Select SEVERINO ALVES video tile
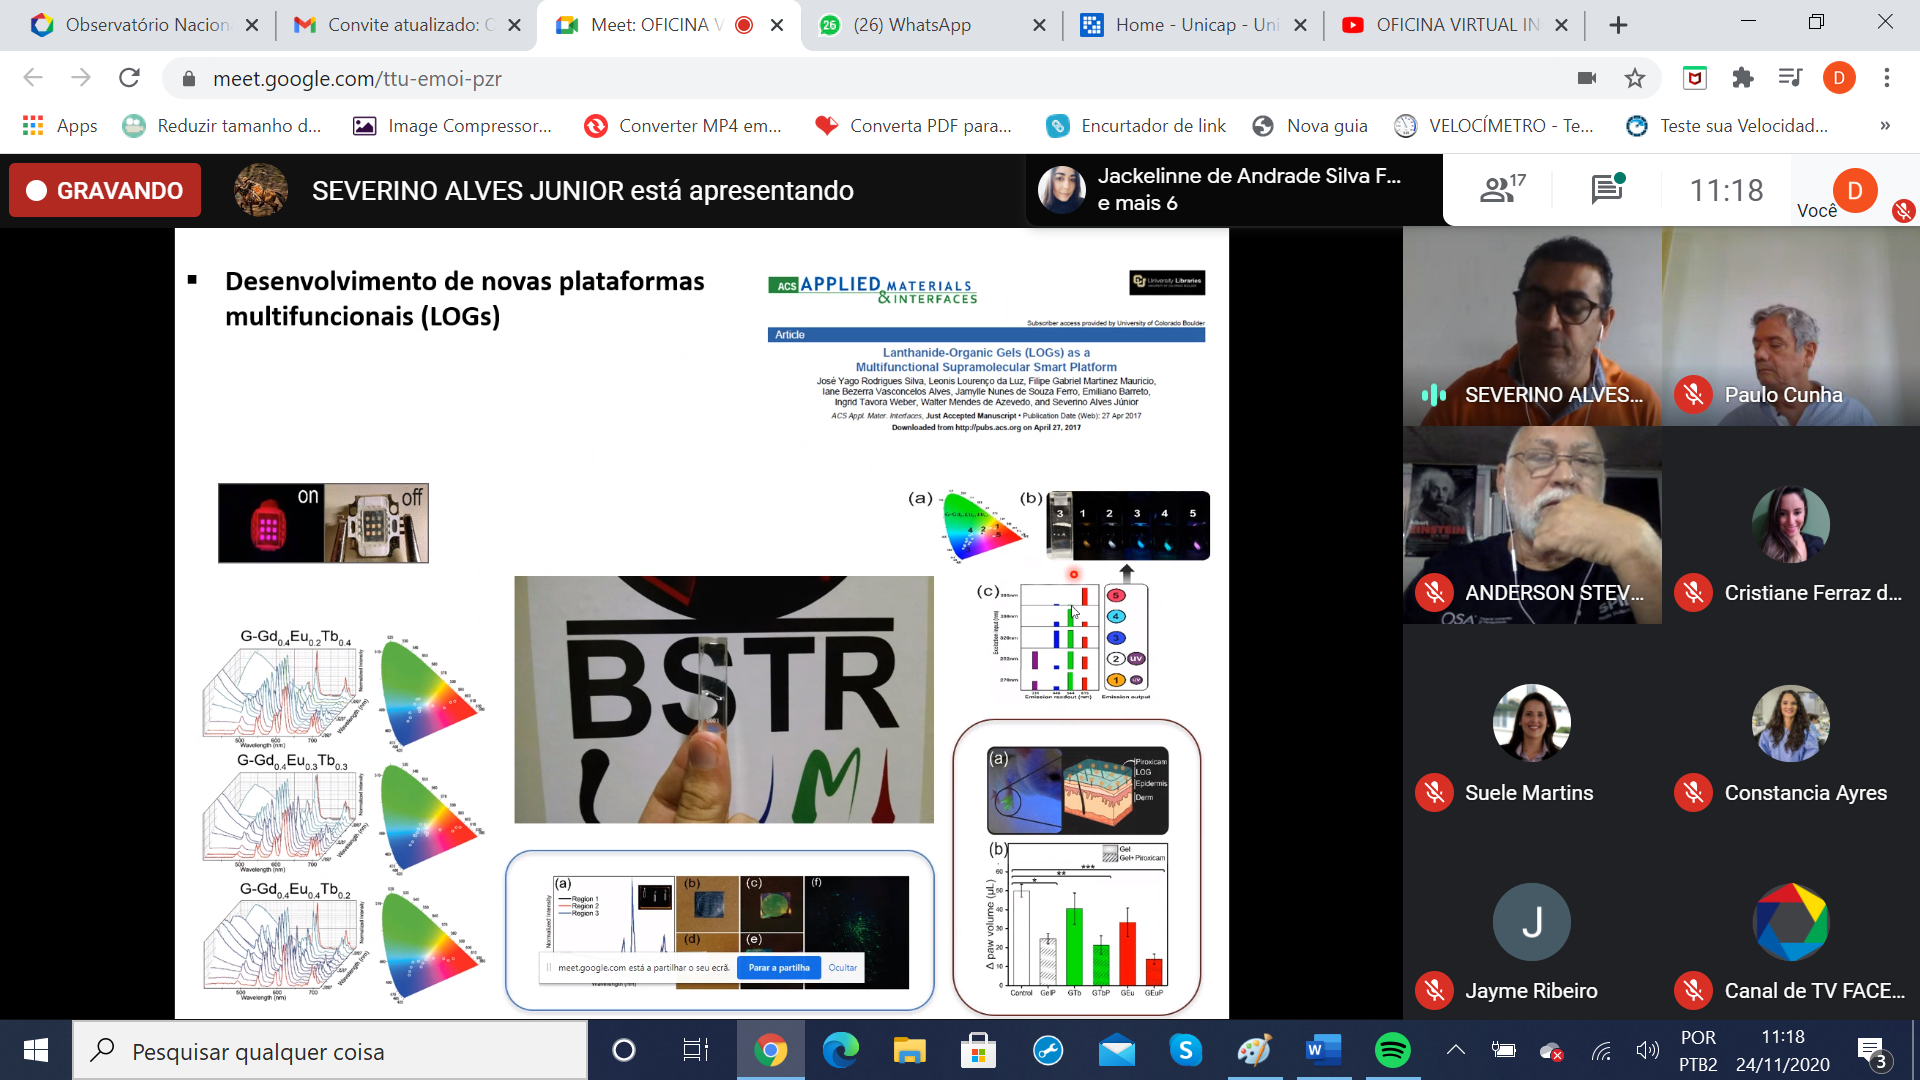The height and width of the screenshot is (1080, 1920). 1532,327
